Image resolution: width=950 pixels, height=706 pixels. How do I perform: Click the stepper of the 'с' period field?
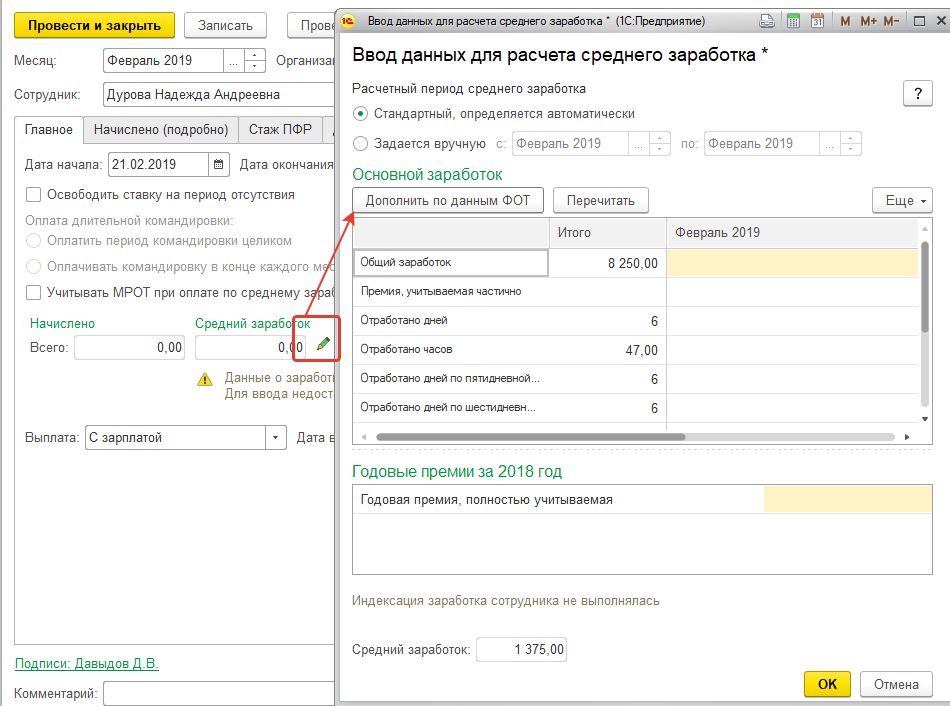(659, 144)
